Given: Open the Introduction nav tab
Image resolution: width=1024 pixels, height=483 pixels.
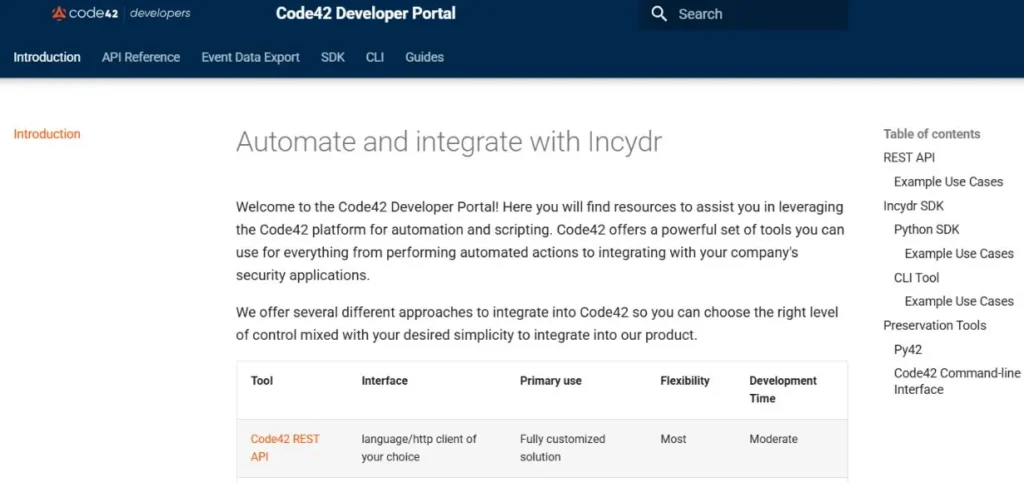Looking at the screenshot, I should click(47, 57).
